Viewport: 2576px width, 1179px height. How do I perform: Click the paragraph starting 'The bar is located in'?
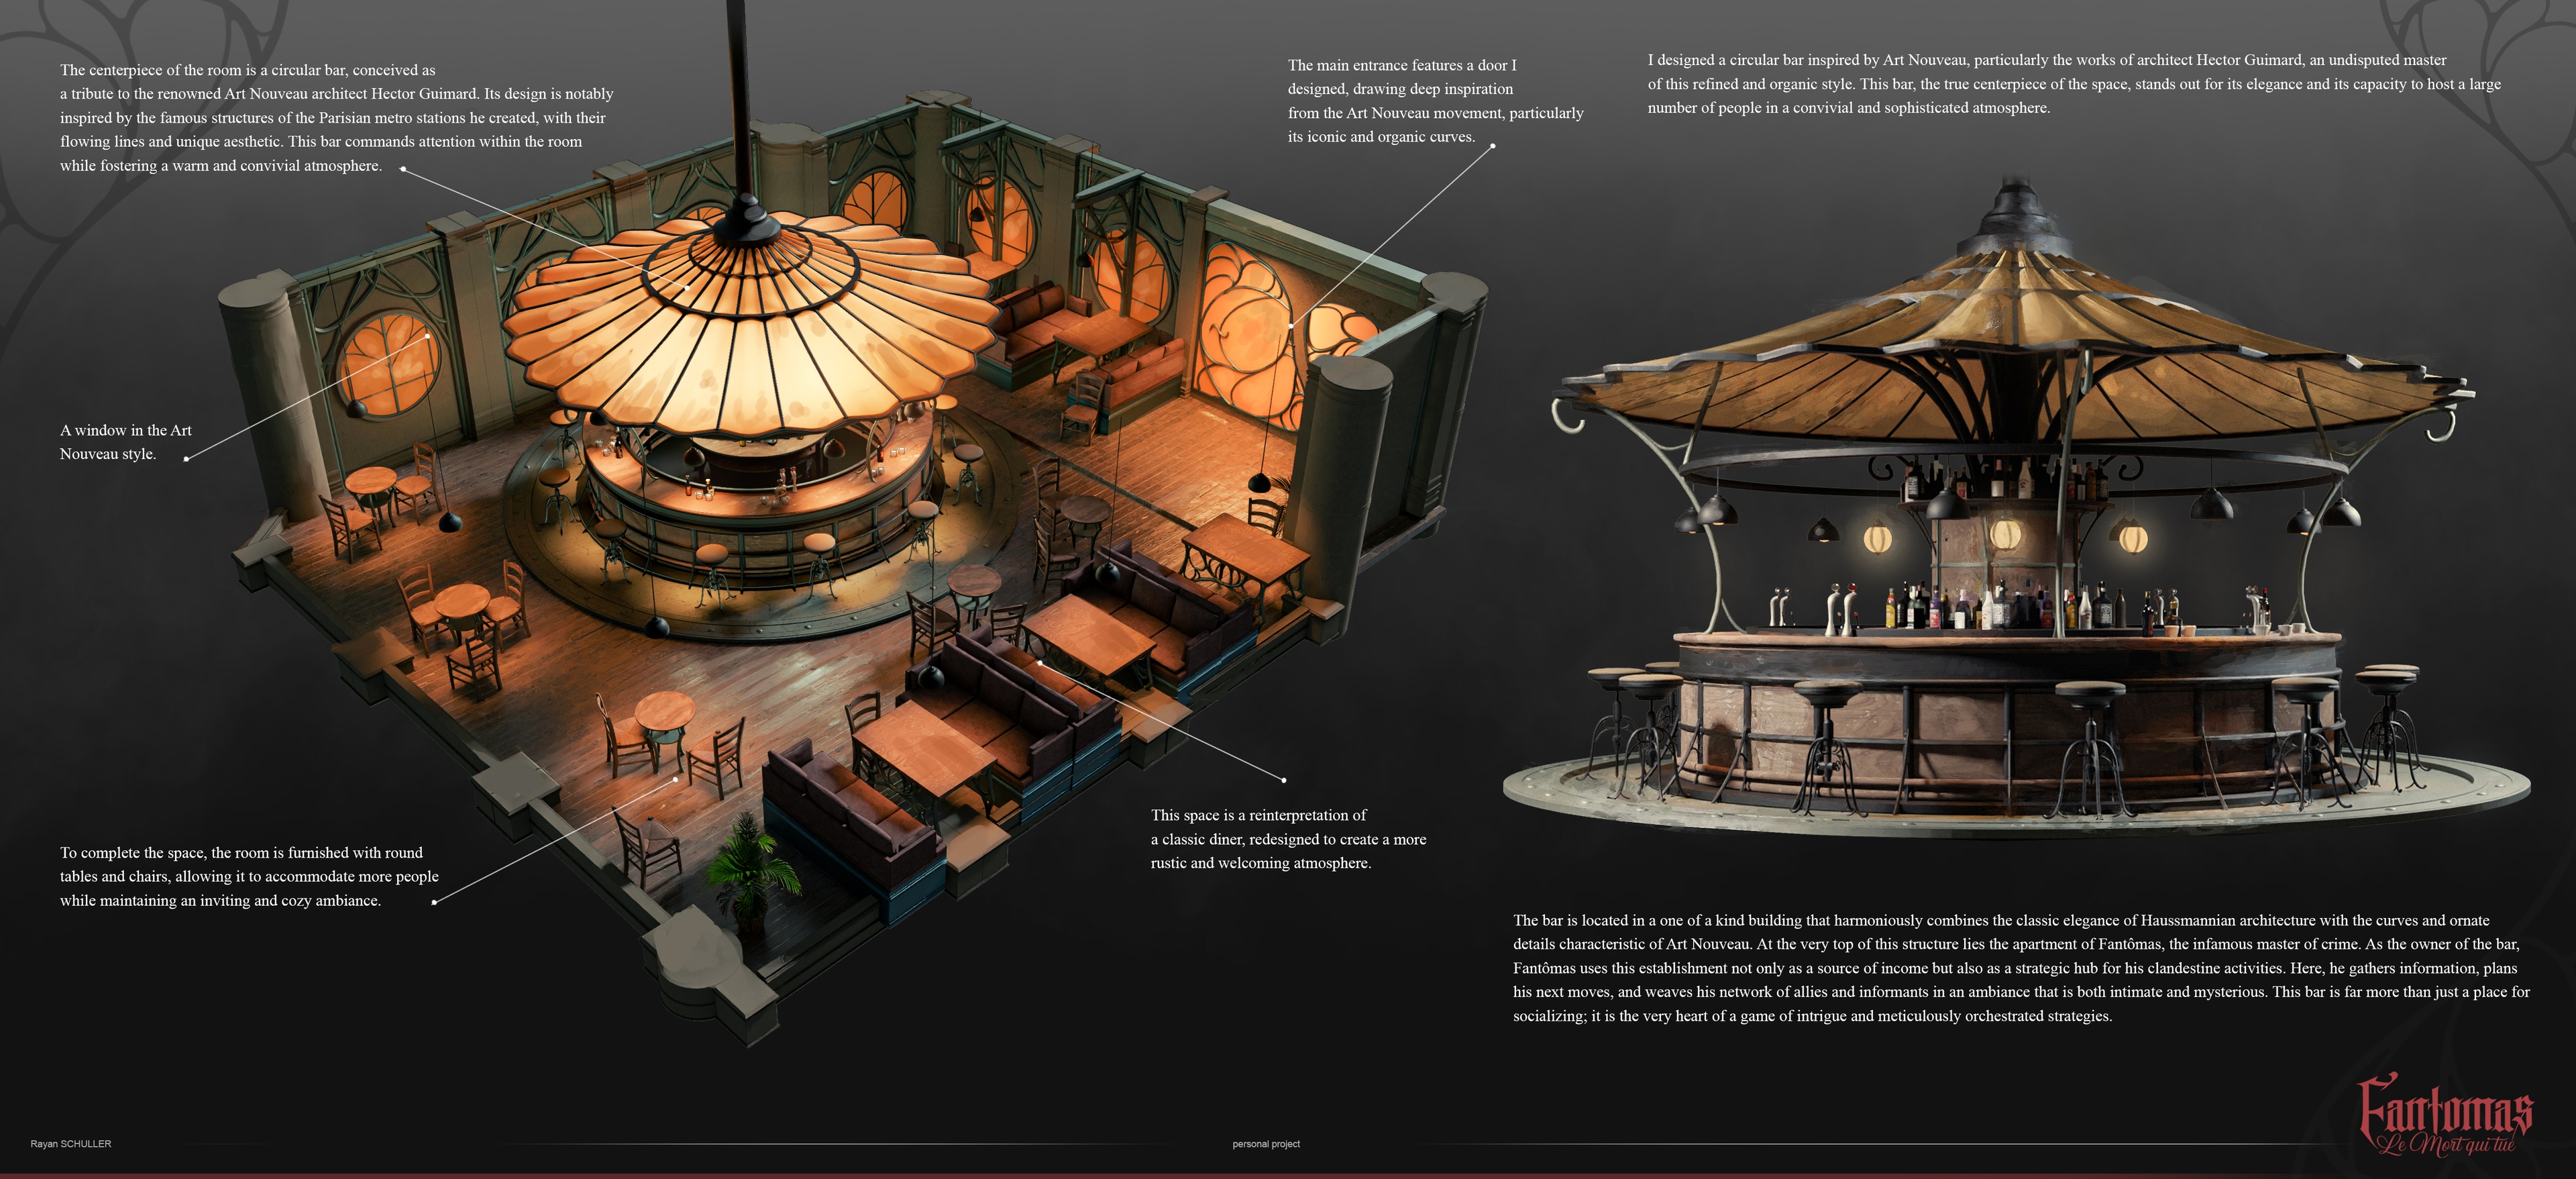click(x=2021, y=967)
